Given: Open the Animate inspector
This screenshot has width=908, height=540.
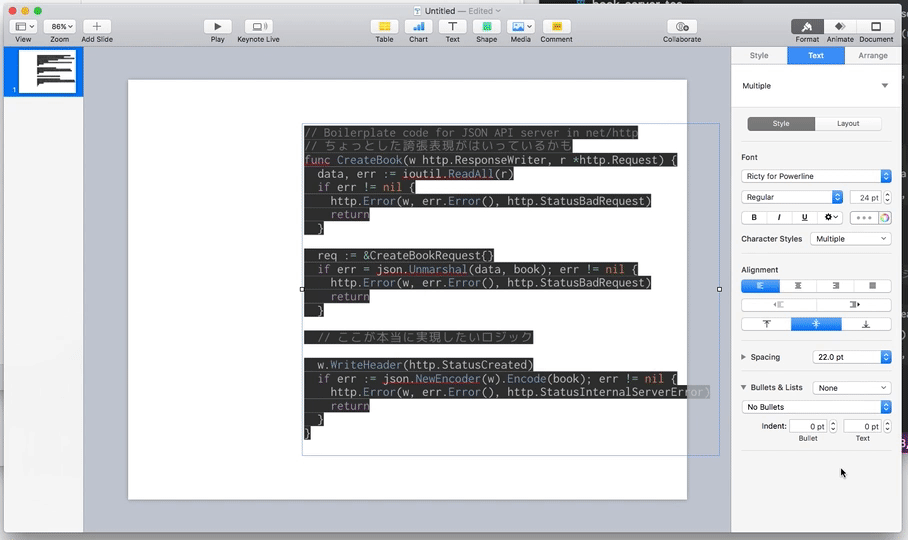Looking at the screenshot, I should [x=840, y=26].
